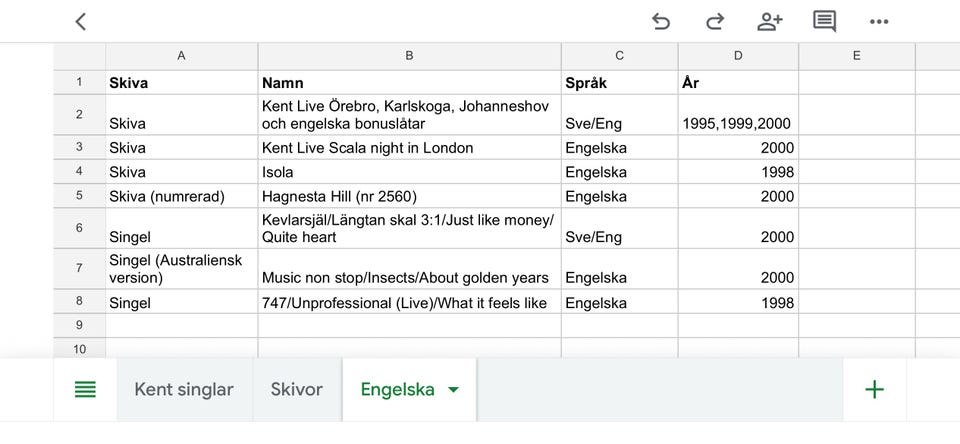Image resolution: width=960 pixels, height=444 pixels.
Task: Open the comments icon
Action: pos(824,21)
